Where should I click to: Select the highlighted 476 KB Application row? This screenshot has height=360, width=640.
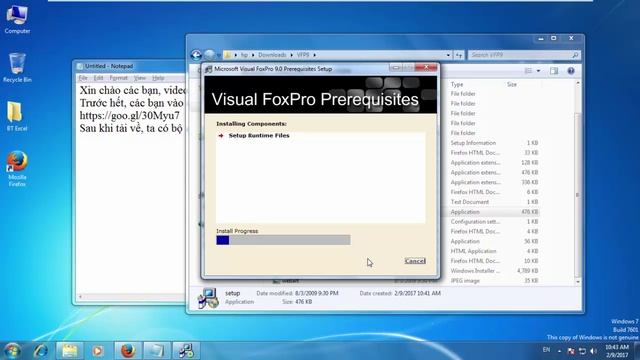493,212
